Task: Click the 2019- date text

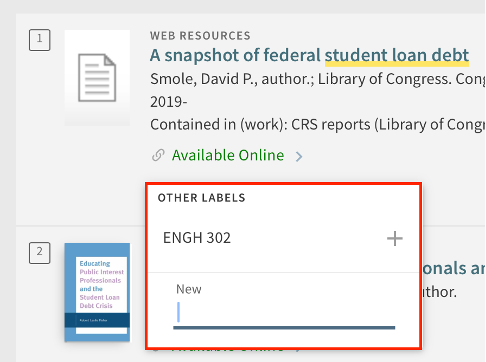Action: 169,102
